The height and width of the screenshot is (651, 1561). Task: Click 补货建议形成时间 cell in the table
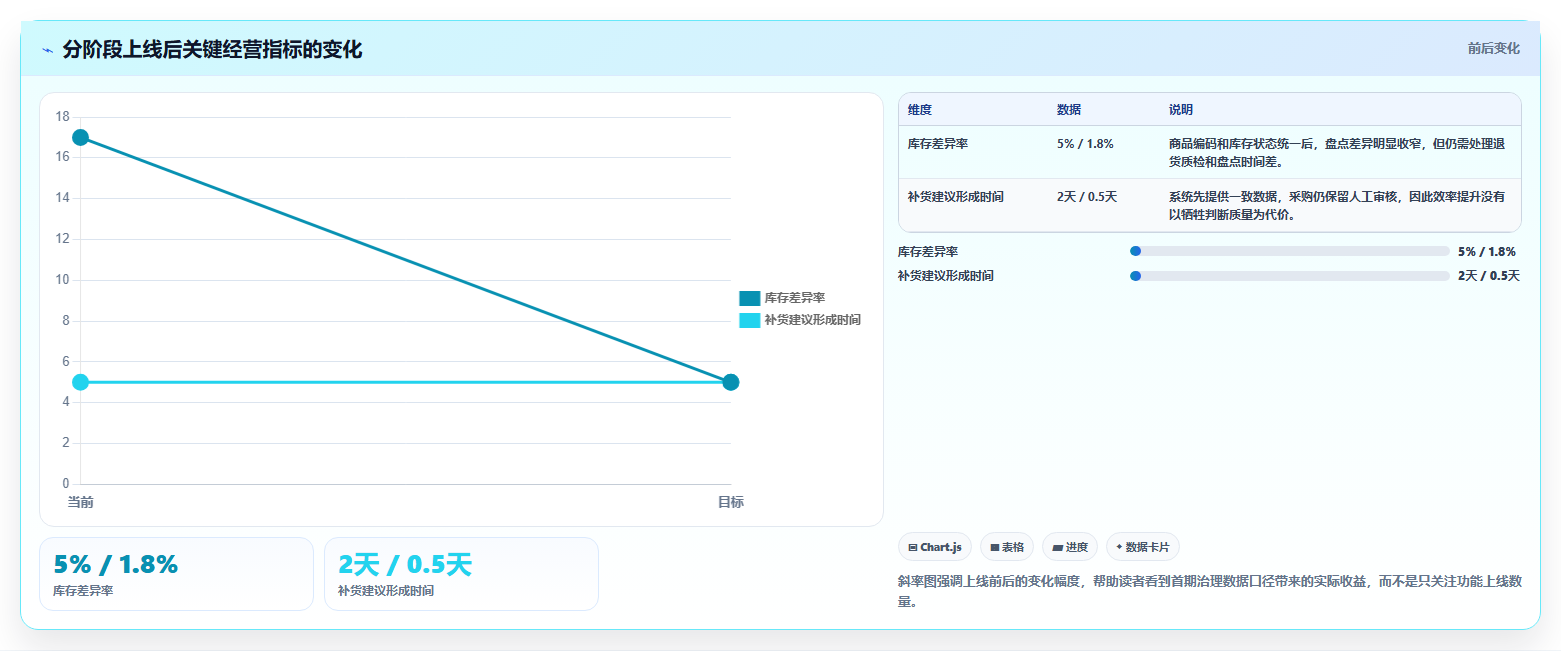point(956,197)
